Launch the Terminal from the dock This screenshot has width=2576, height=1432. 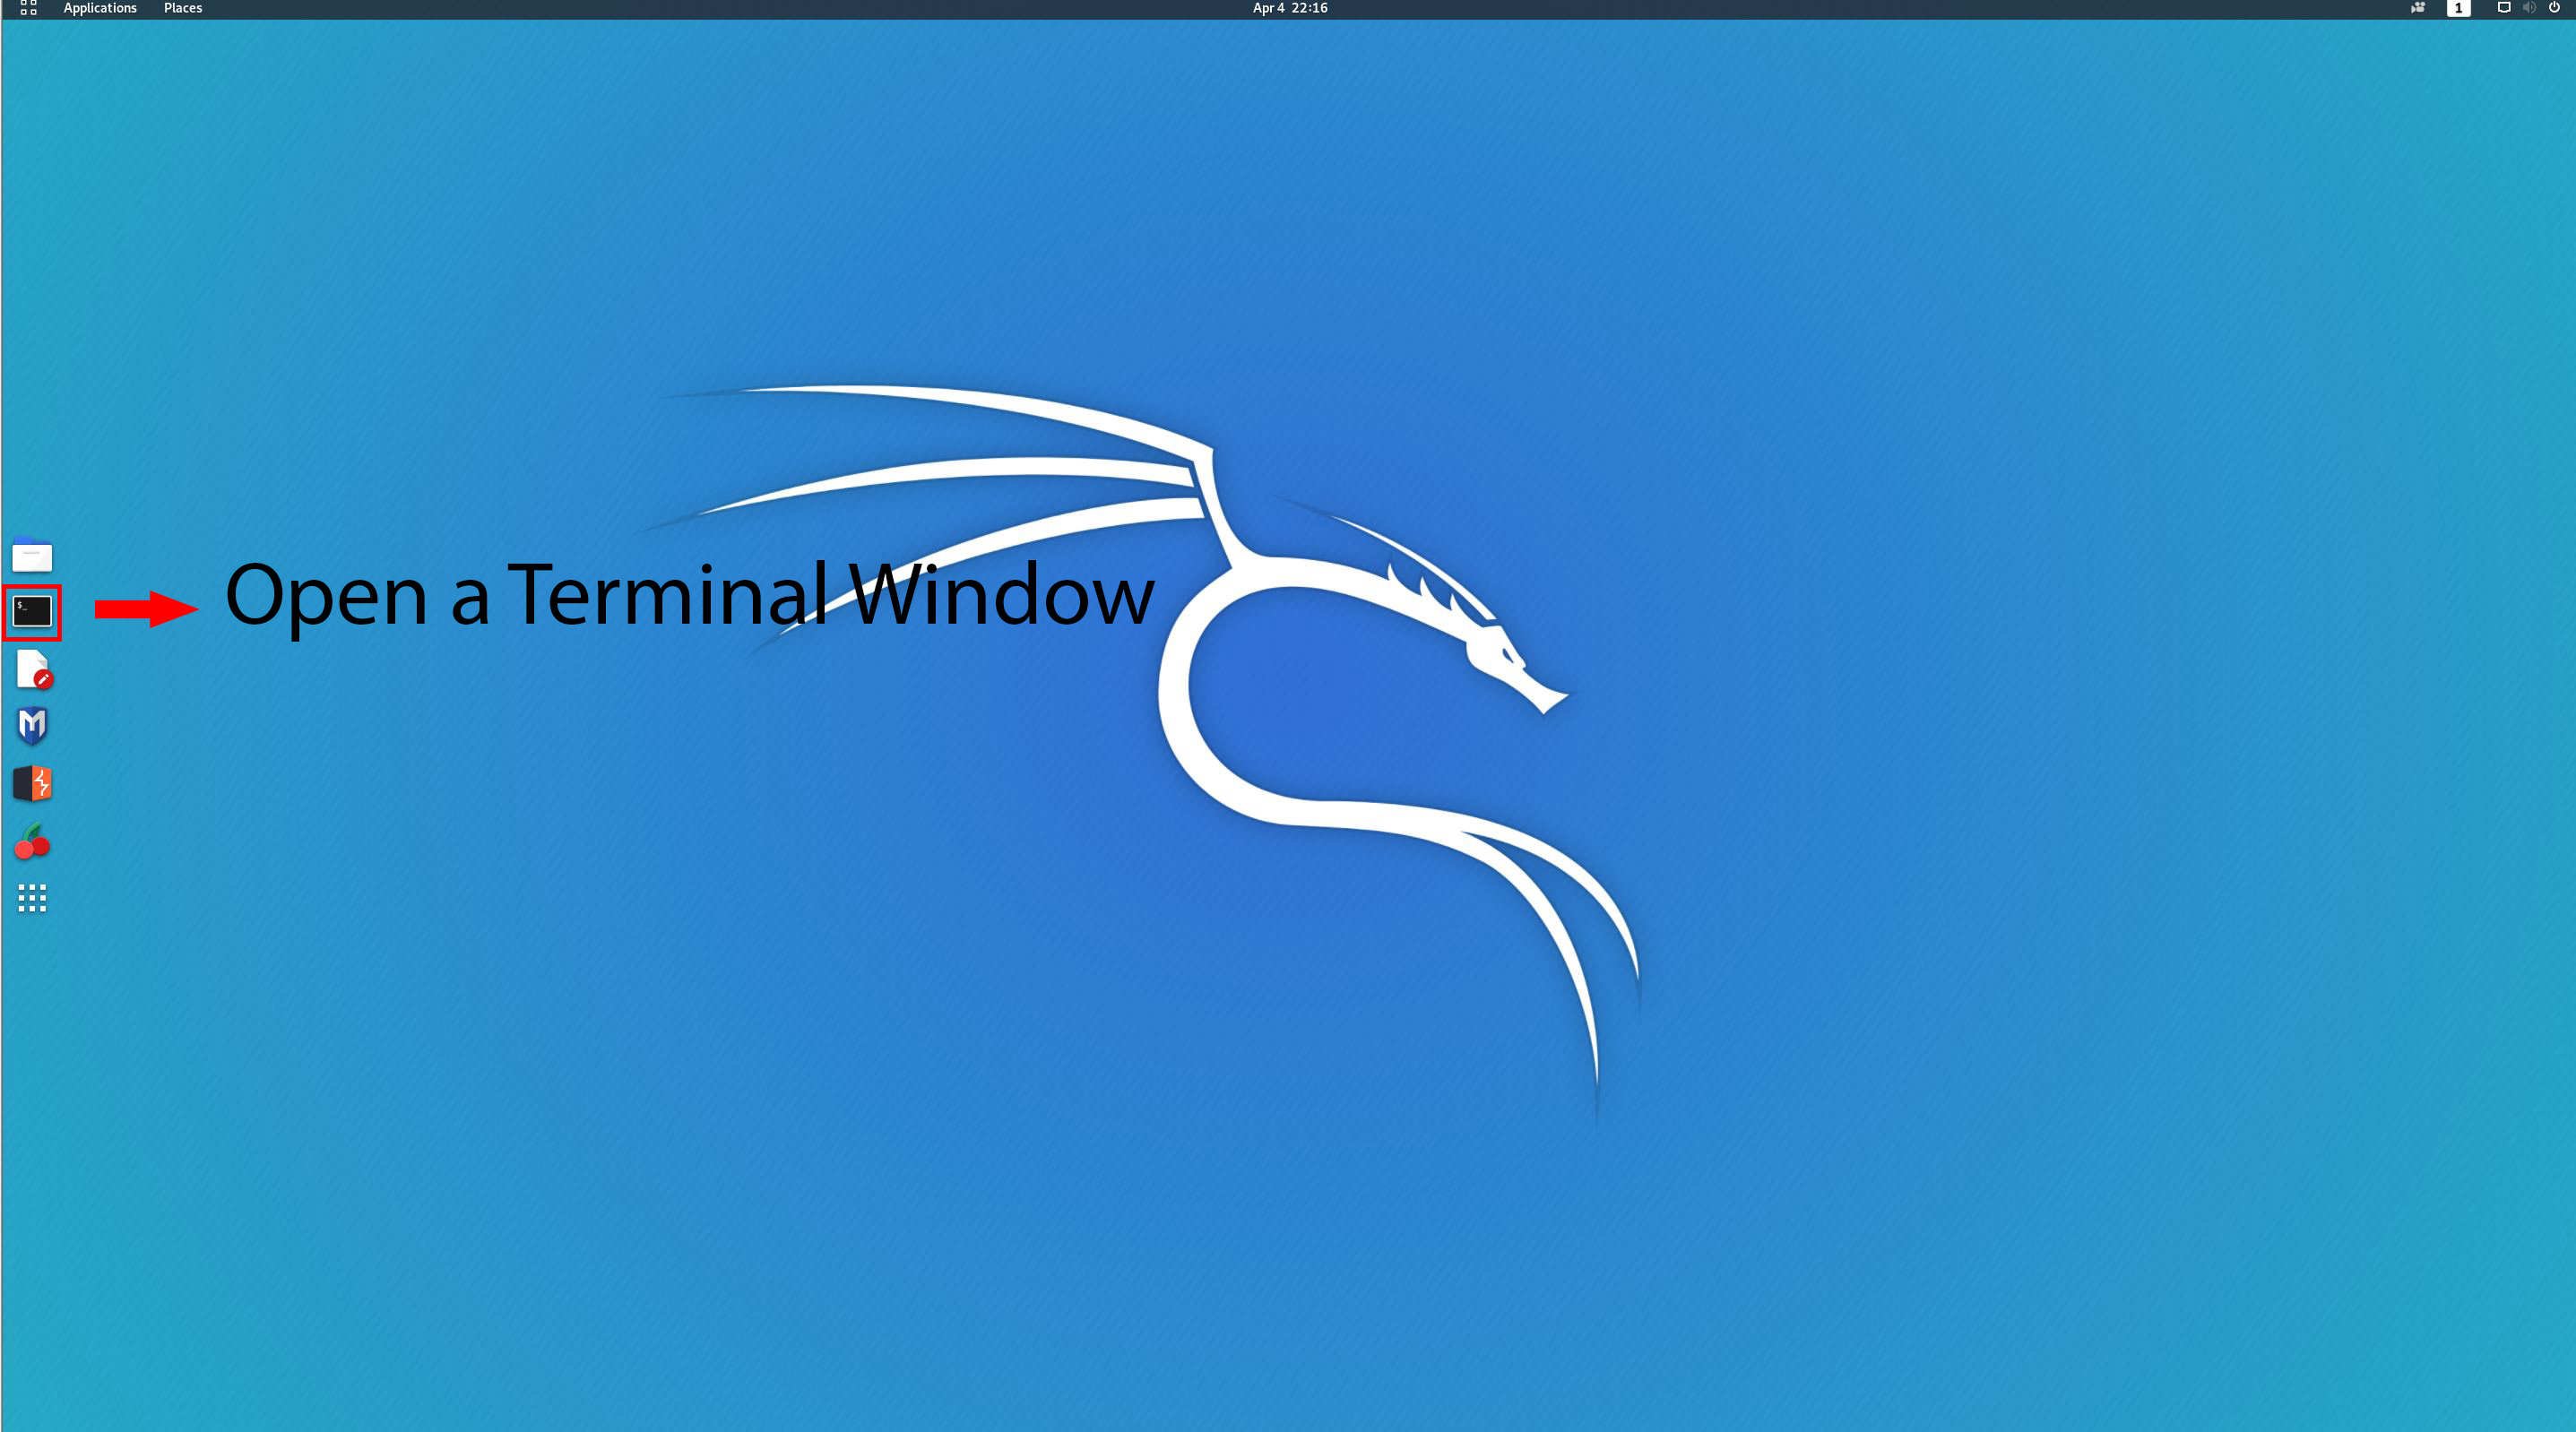point(32,611)
